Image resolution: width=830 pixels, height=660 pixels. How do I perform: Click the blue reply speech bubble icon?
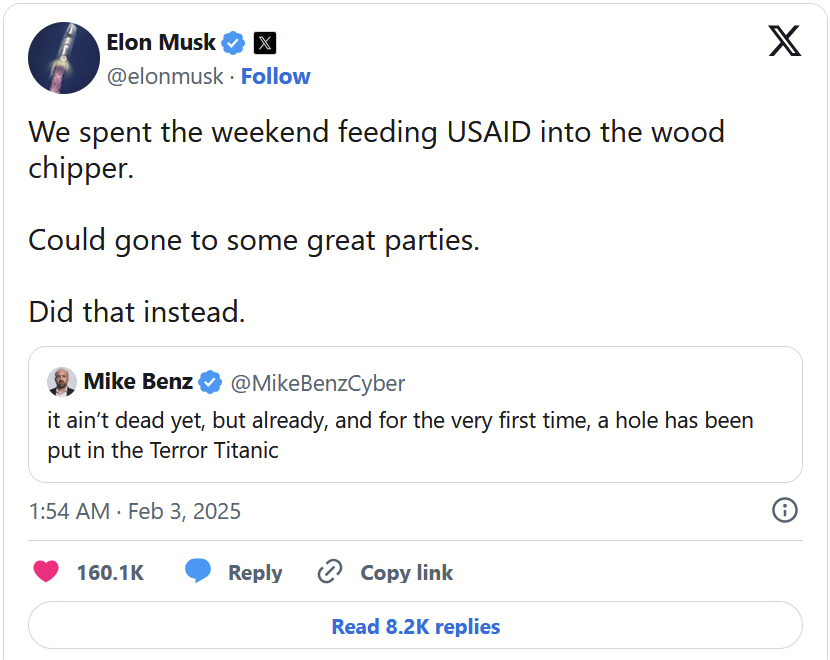point(198,572)
